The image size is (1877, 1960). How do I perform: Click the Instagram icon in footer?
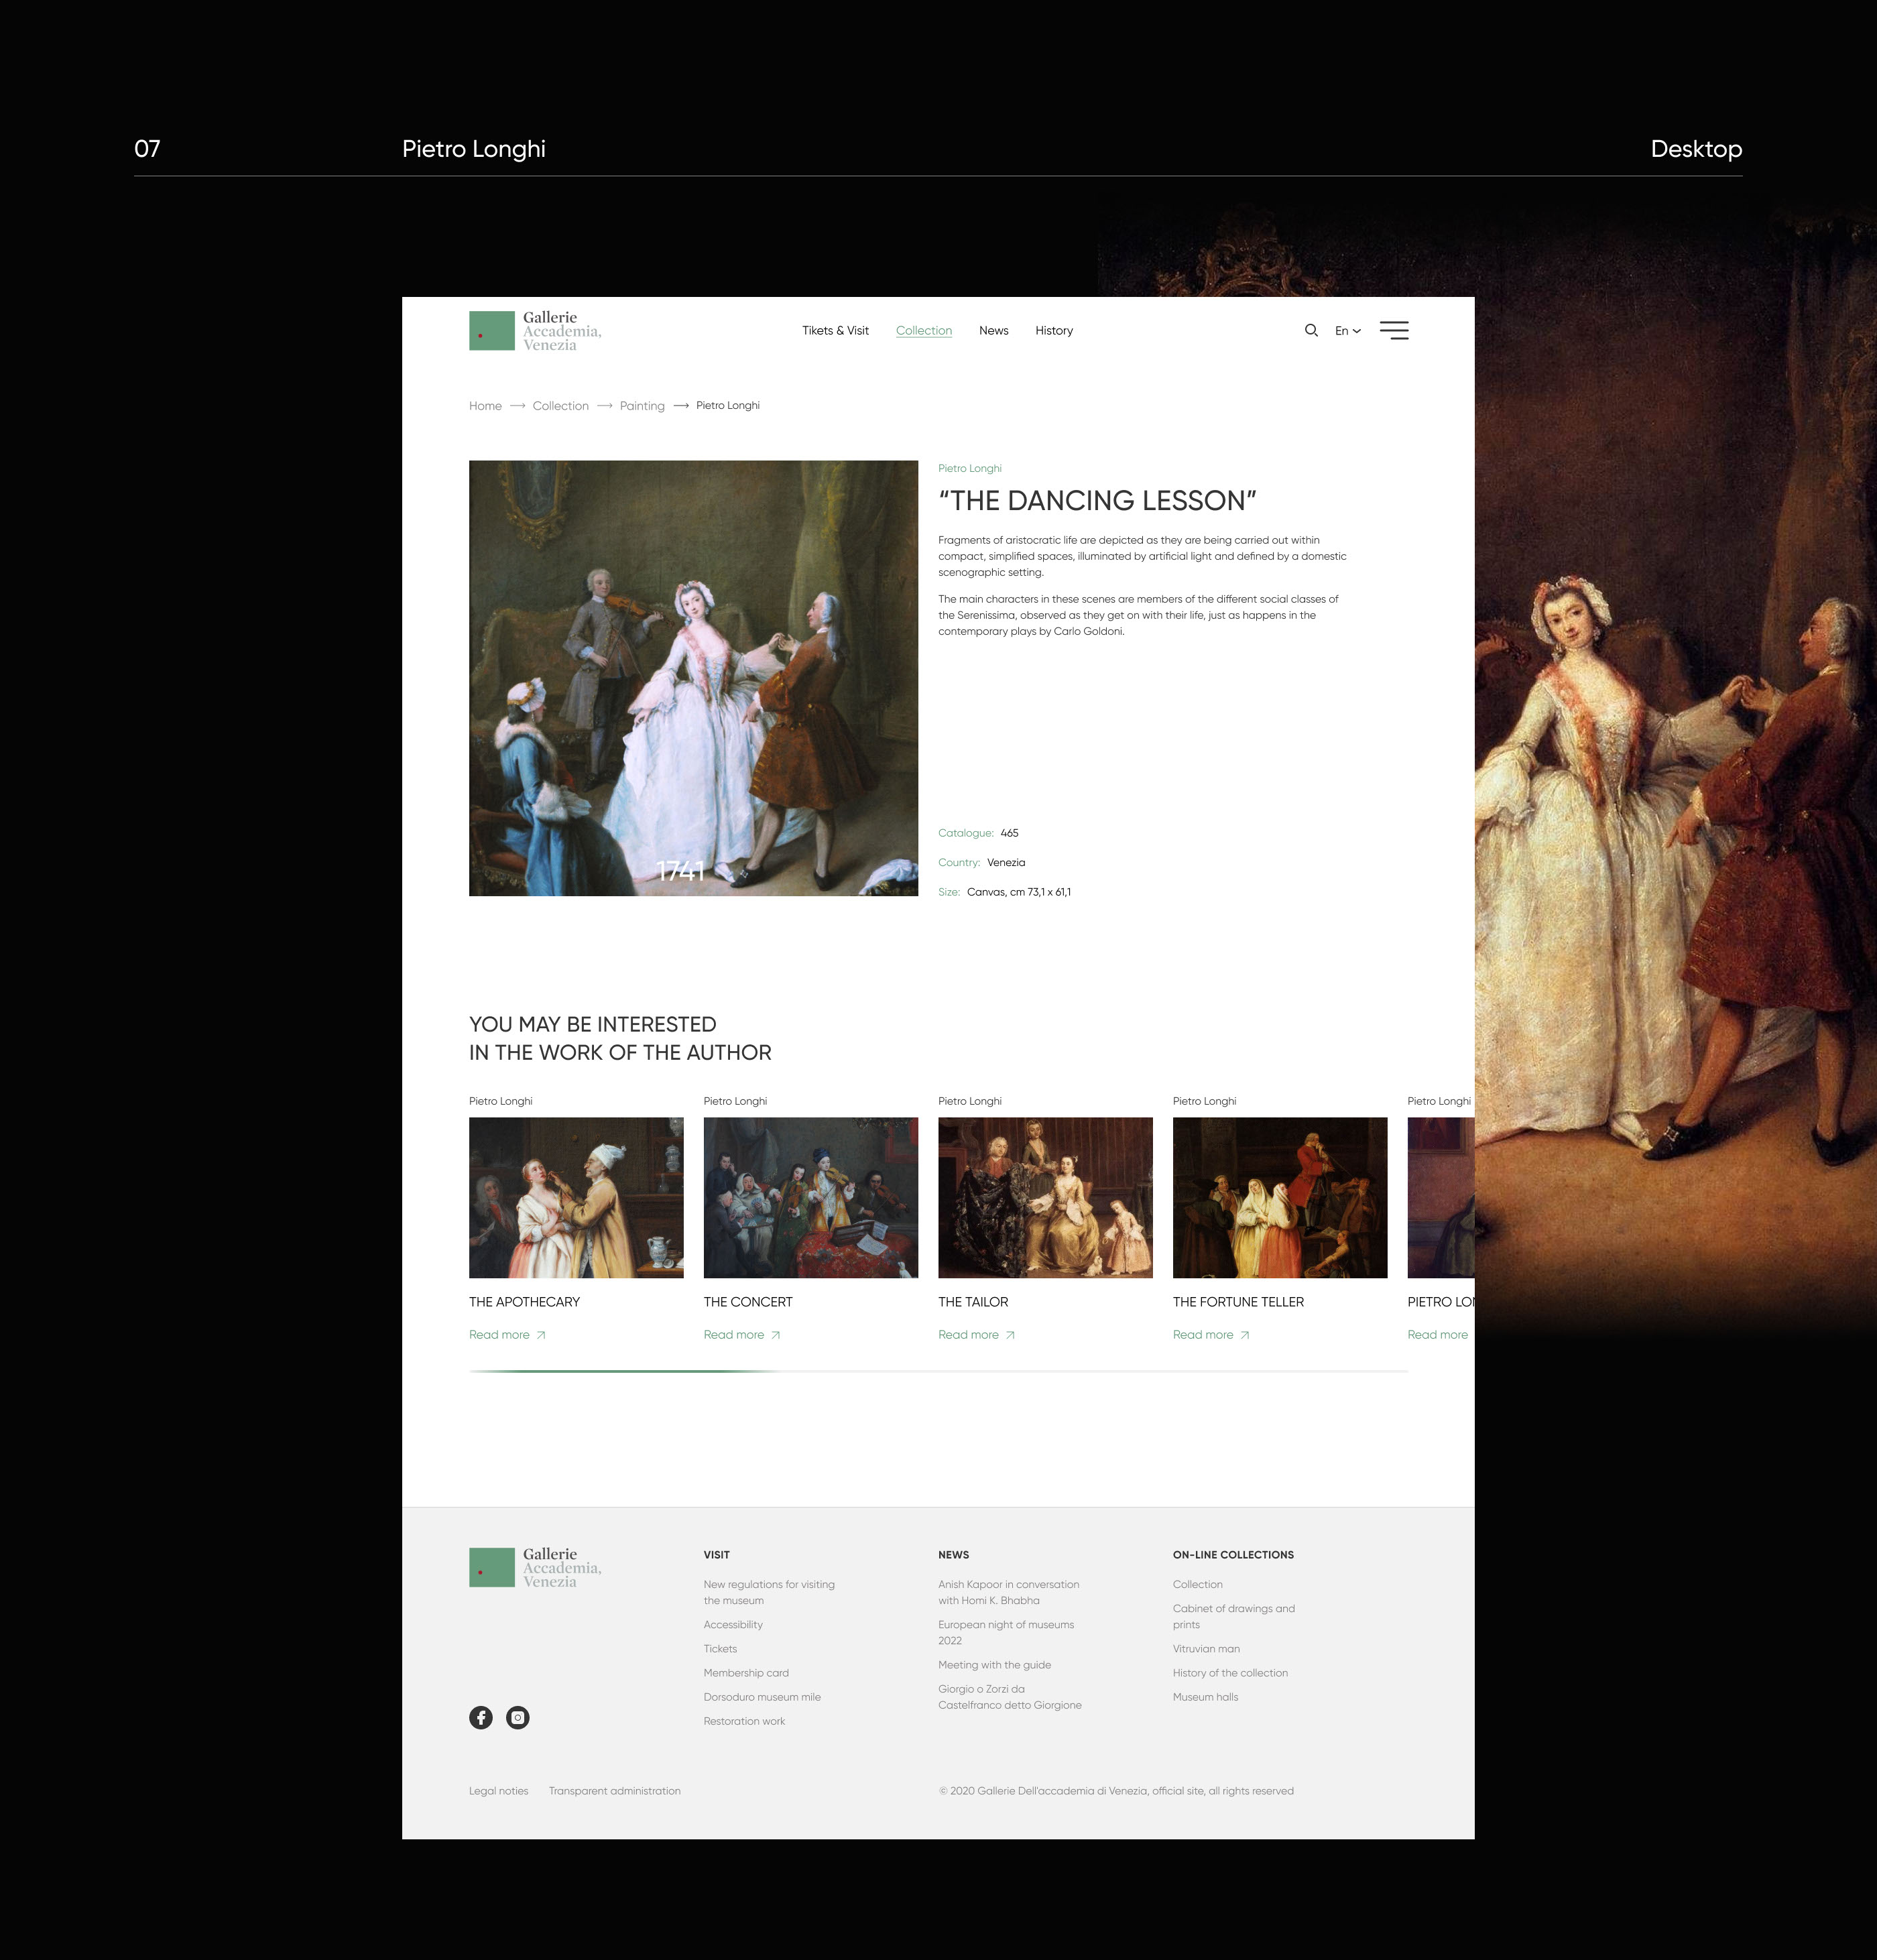click(518, 1717)
